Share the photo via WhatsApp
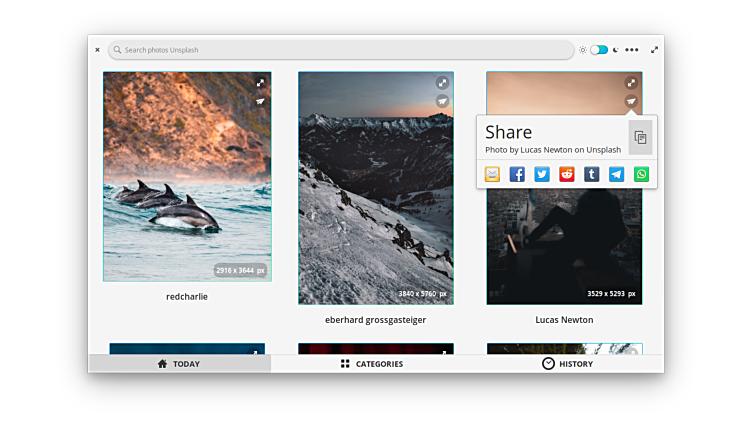Image resolution: width=752 pixels, height=423 pixels. pyautogui.click(x=641, y=174)
